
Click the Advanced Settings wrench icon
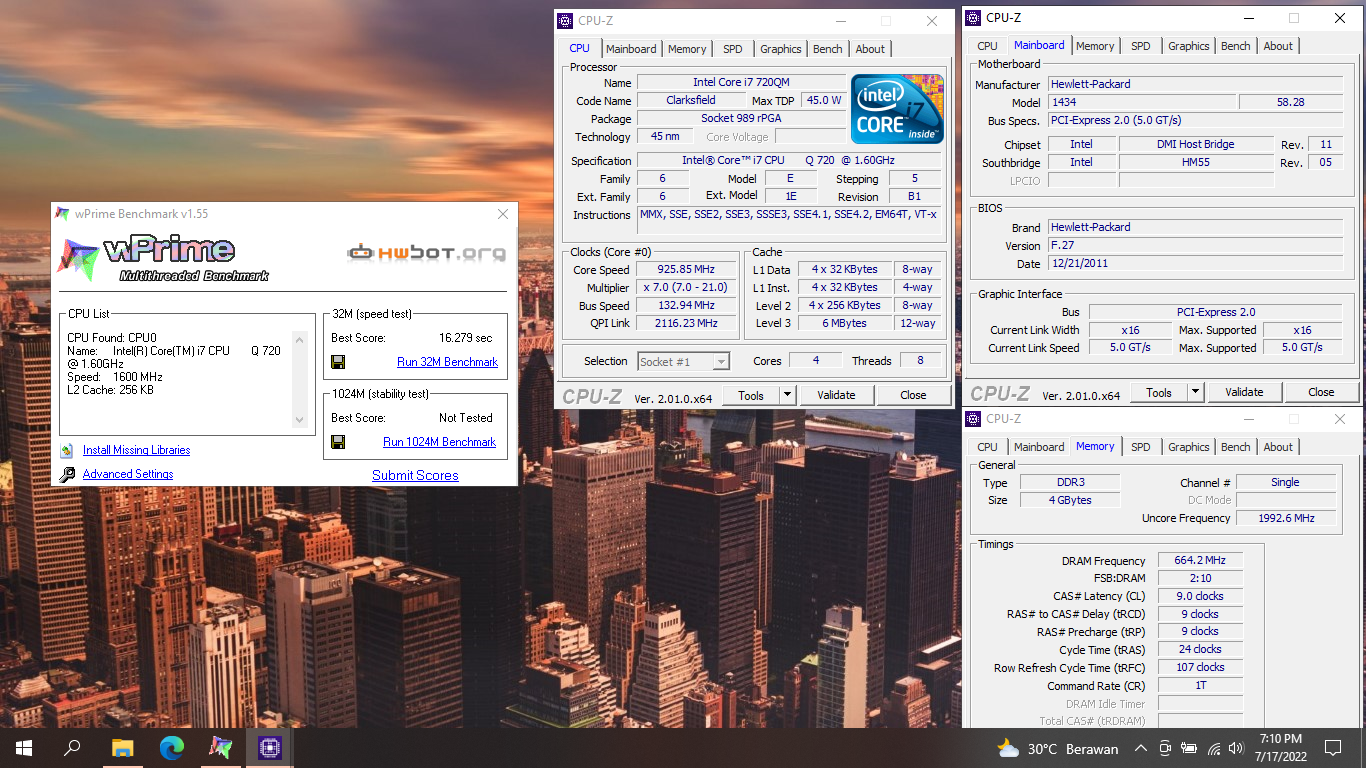[67, 475]
